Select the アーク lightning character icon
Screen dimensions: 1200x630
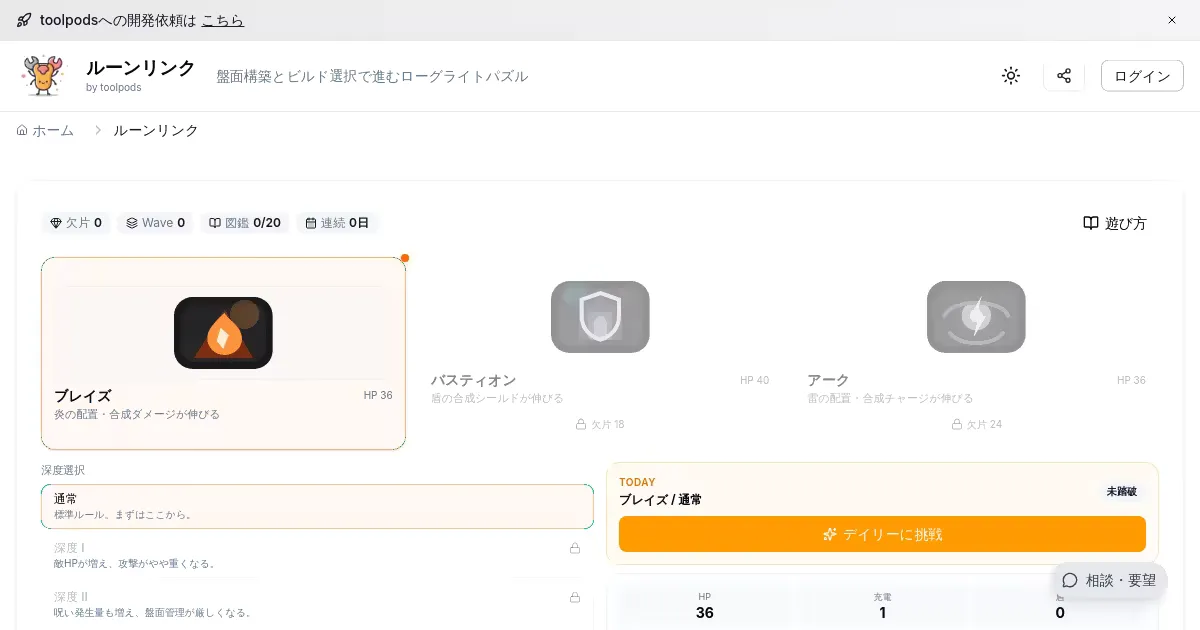[976, 317]
